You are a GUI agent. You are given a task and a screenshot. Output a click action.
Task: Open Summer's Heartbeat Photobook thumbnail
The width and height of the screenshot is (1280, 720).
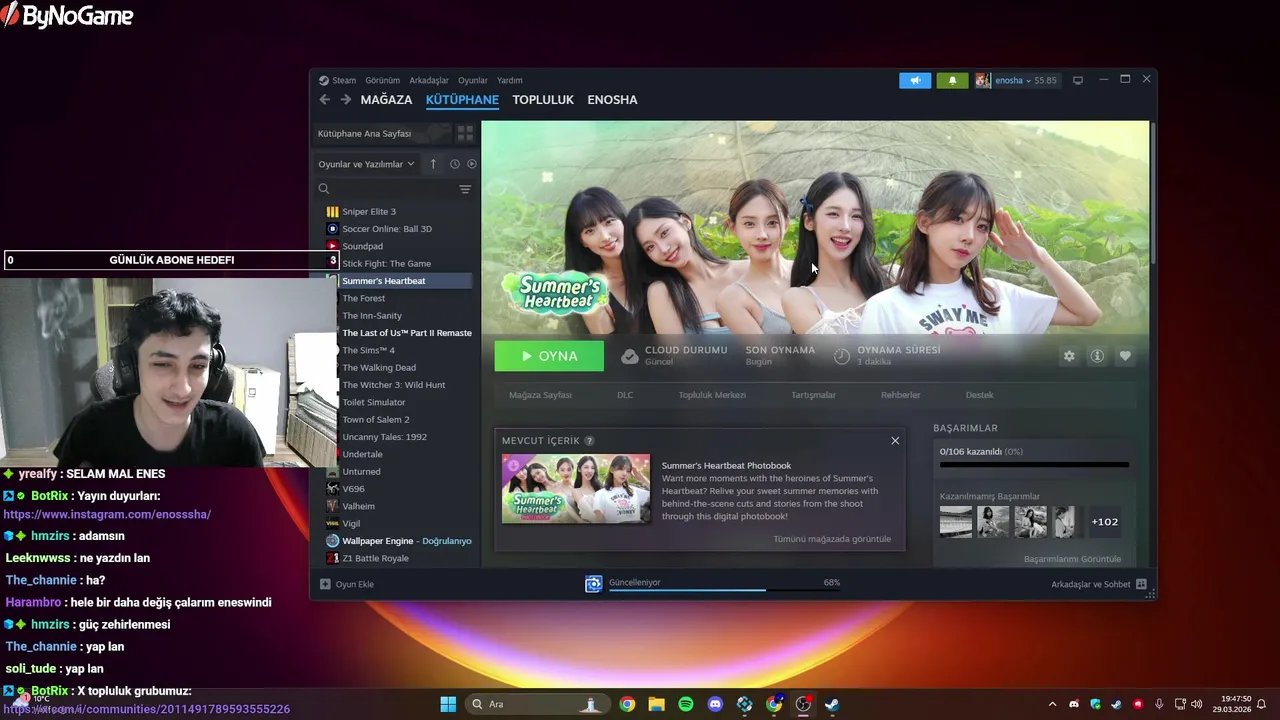click(576, 489)
